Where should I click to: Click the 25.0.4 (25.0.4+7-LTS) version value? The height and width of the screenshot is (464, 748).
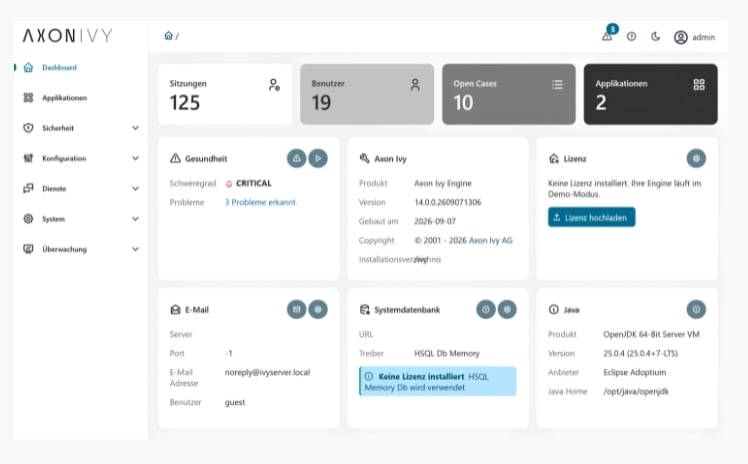pyautogui.click(x=640, y=353)
